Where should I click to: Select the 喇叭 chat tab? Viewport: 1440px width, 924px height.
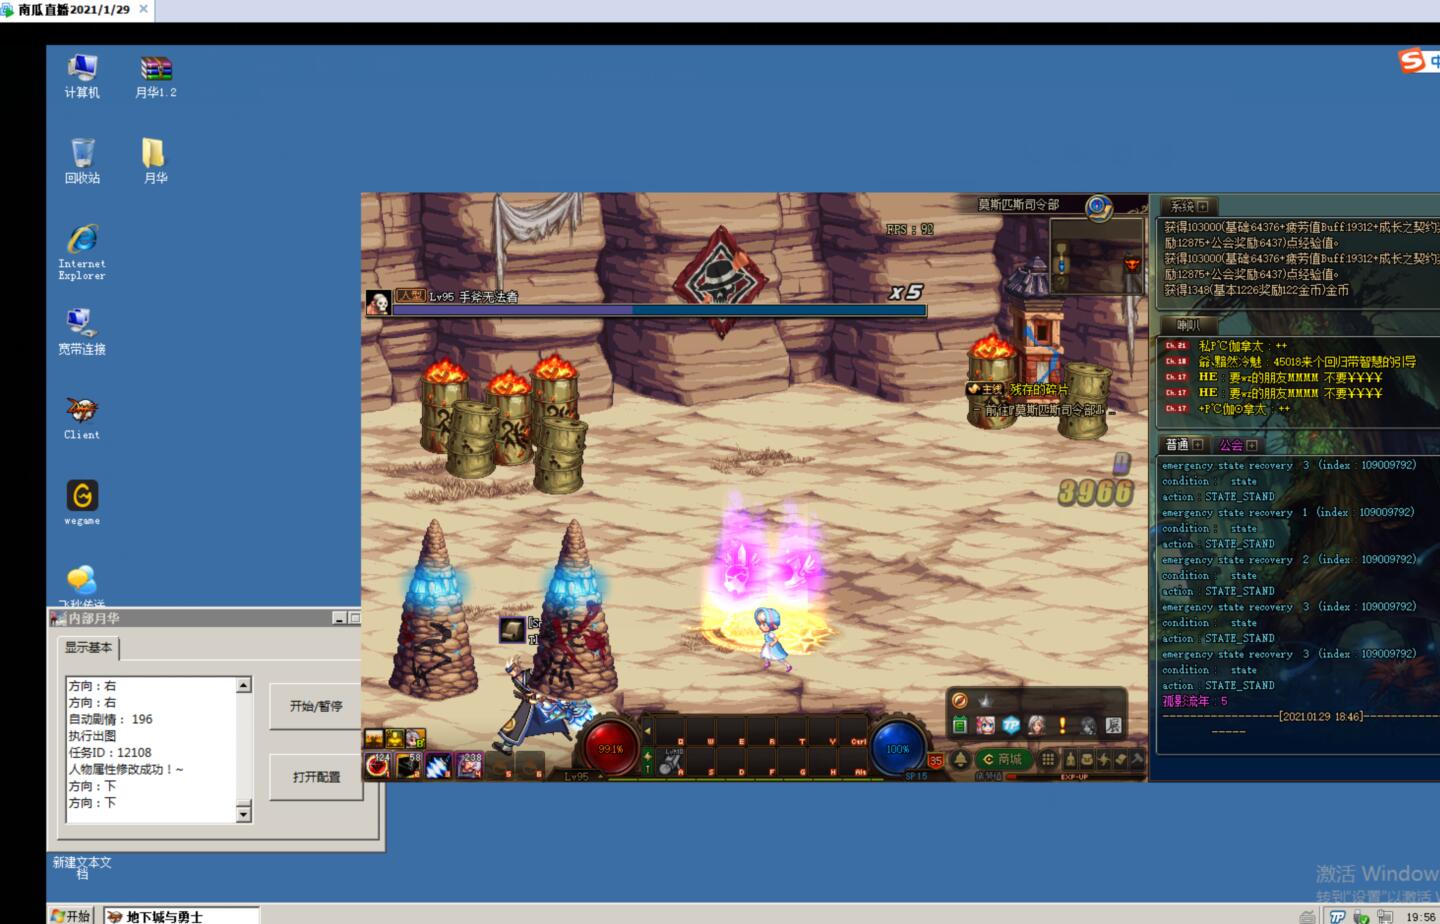(1188, 326)
